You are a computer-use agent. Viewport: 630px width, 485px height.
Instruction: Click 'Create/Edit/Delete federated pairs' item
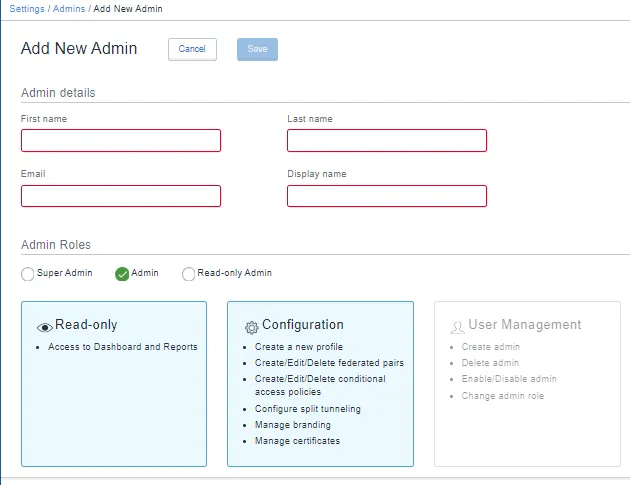[329, 363]
